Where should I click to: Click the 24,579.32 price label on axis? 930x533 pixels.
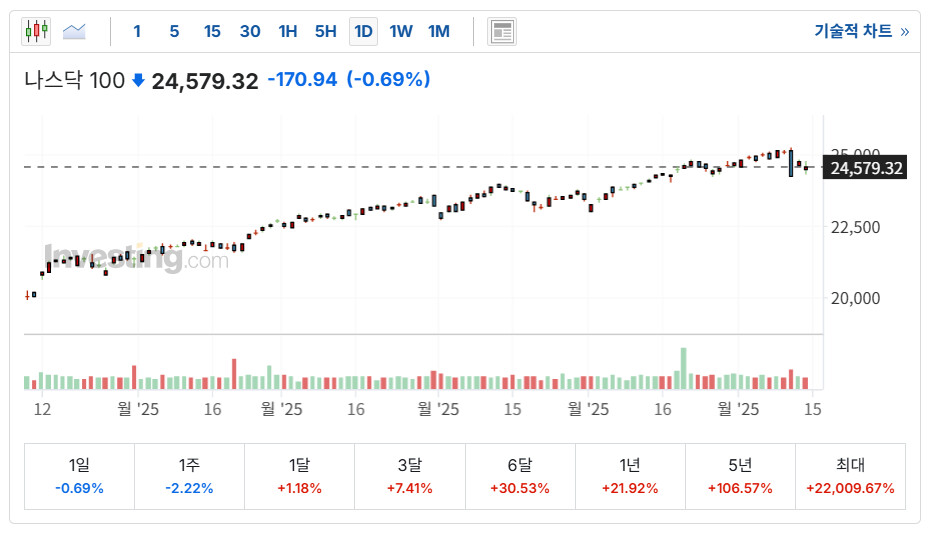coord(866,168)
